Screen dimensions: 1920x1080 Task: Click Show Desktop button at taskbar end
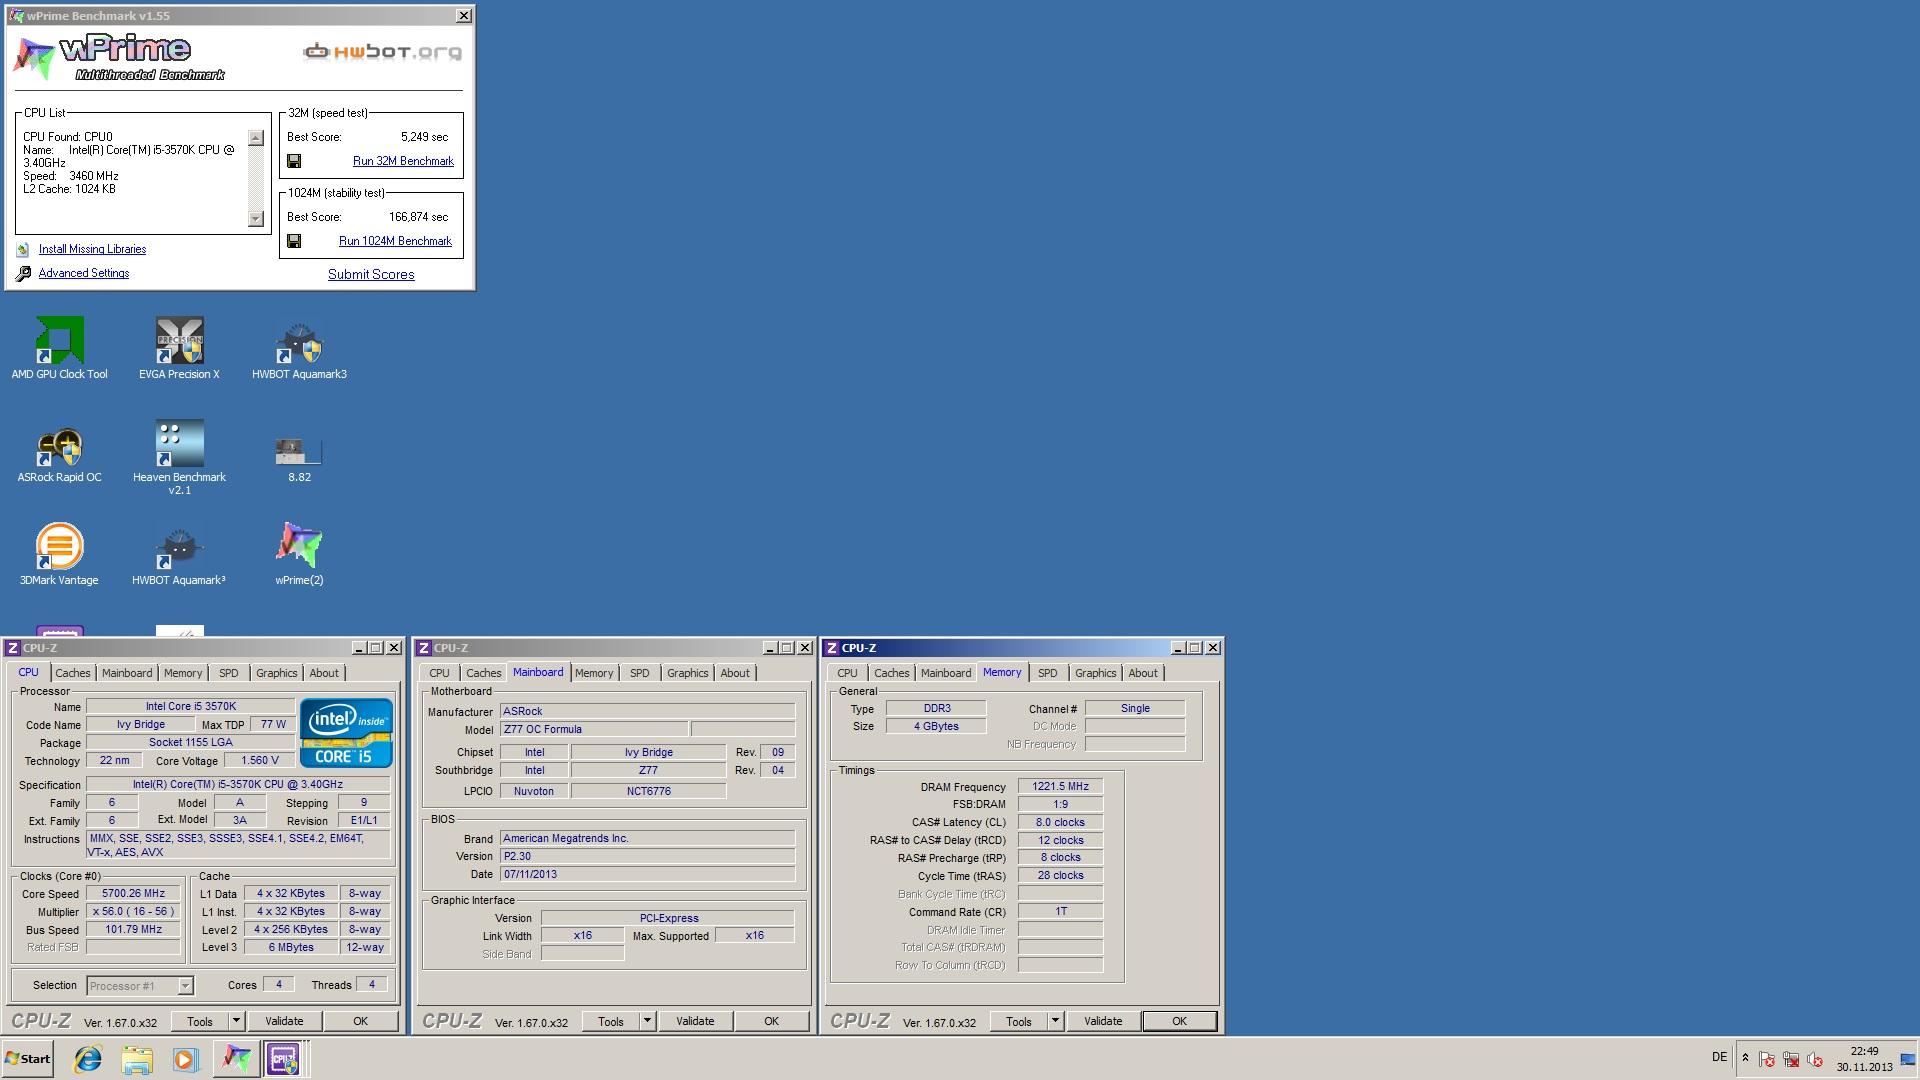1910,1059
